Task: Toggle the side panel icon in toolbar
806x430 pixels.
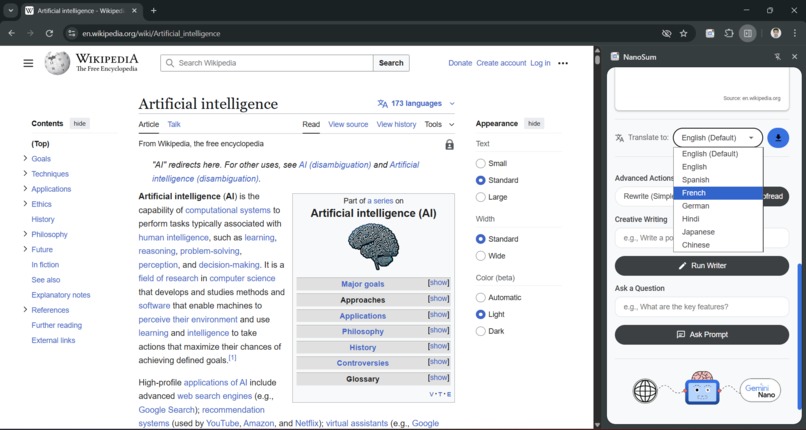Action: tap(748, 33)
